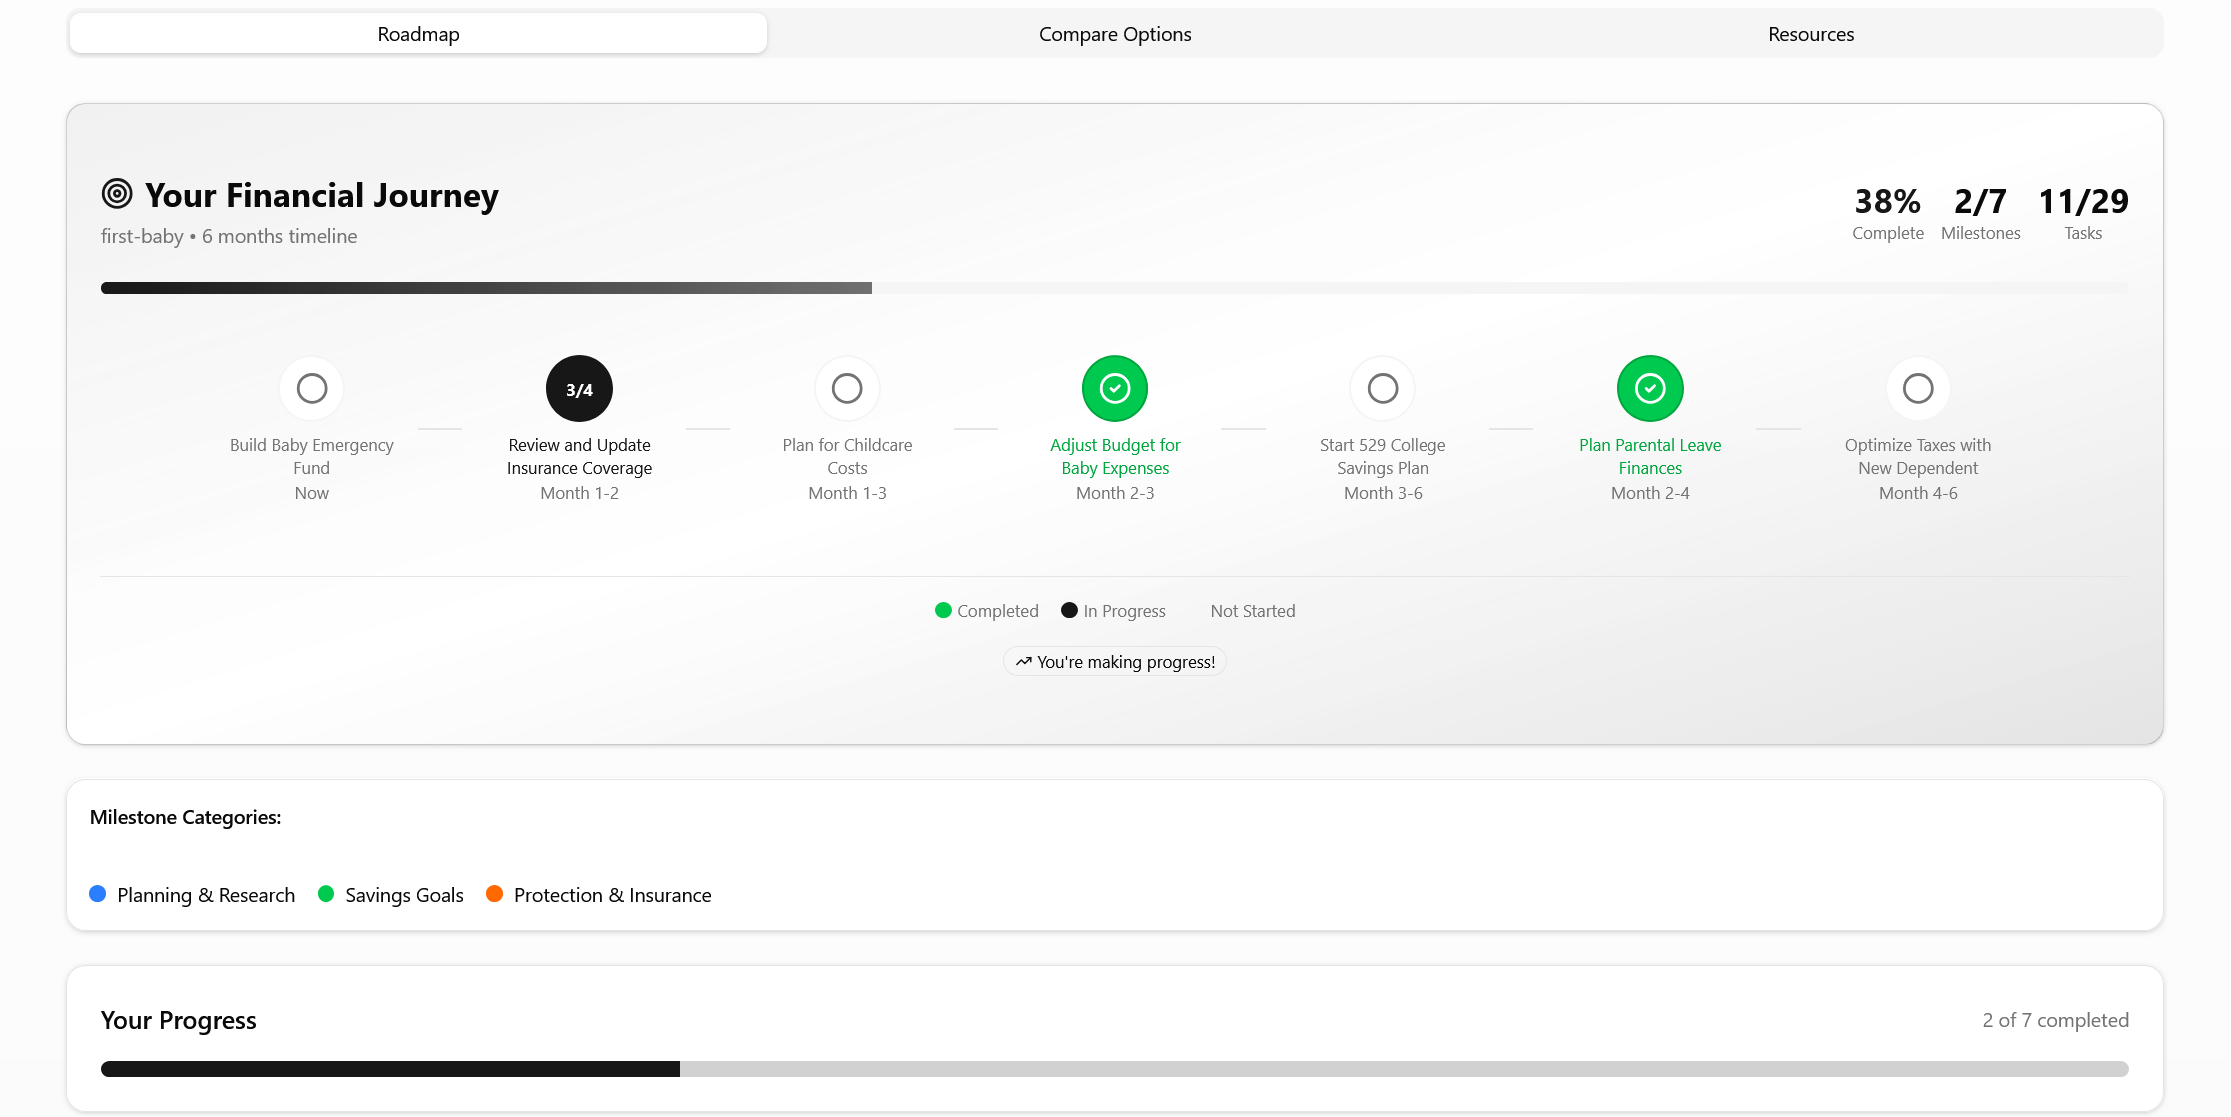Select the Start 529 College Savings circle
Image resolution: width=2231 pixels, height=1117 pixels.
click(x=1383, y=388)
